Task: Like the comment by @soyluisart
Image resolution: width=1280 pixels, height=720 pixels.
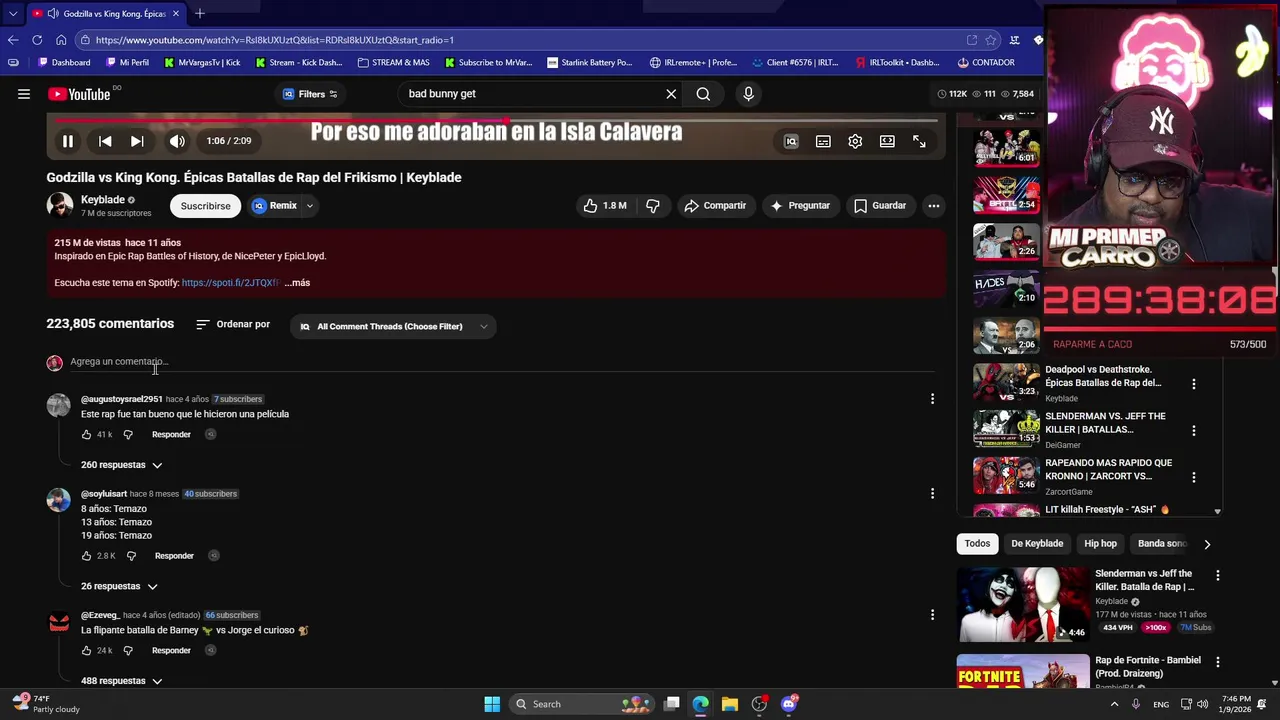Action: pos(87,556)
